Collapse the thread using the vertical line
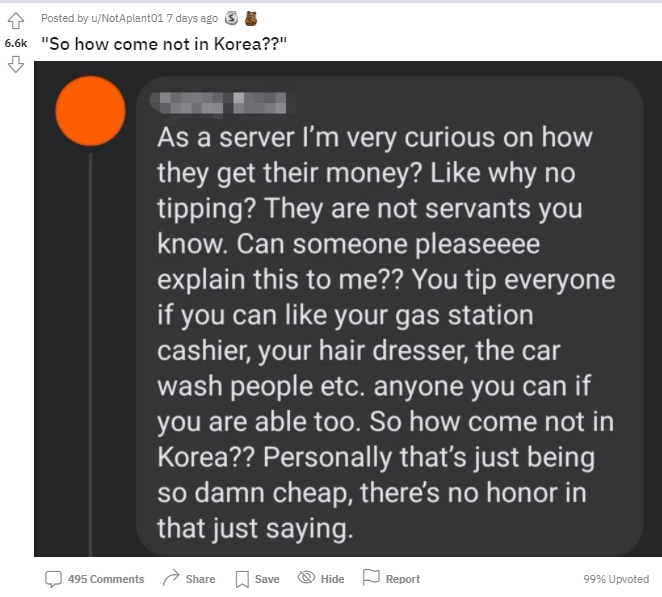662x597 pixels. click(90, 355)
